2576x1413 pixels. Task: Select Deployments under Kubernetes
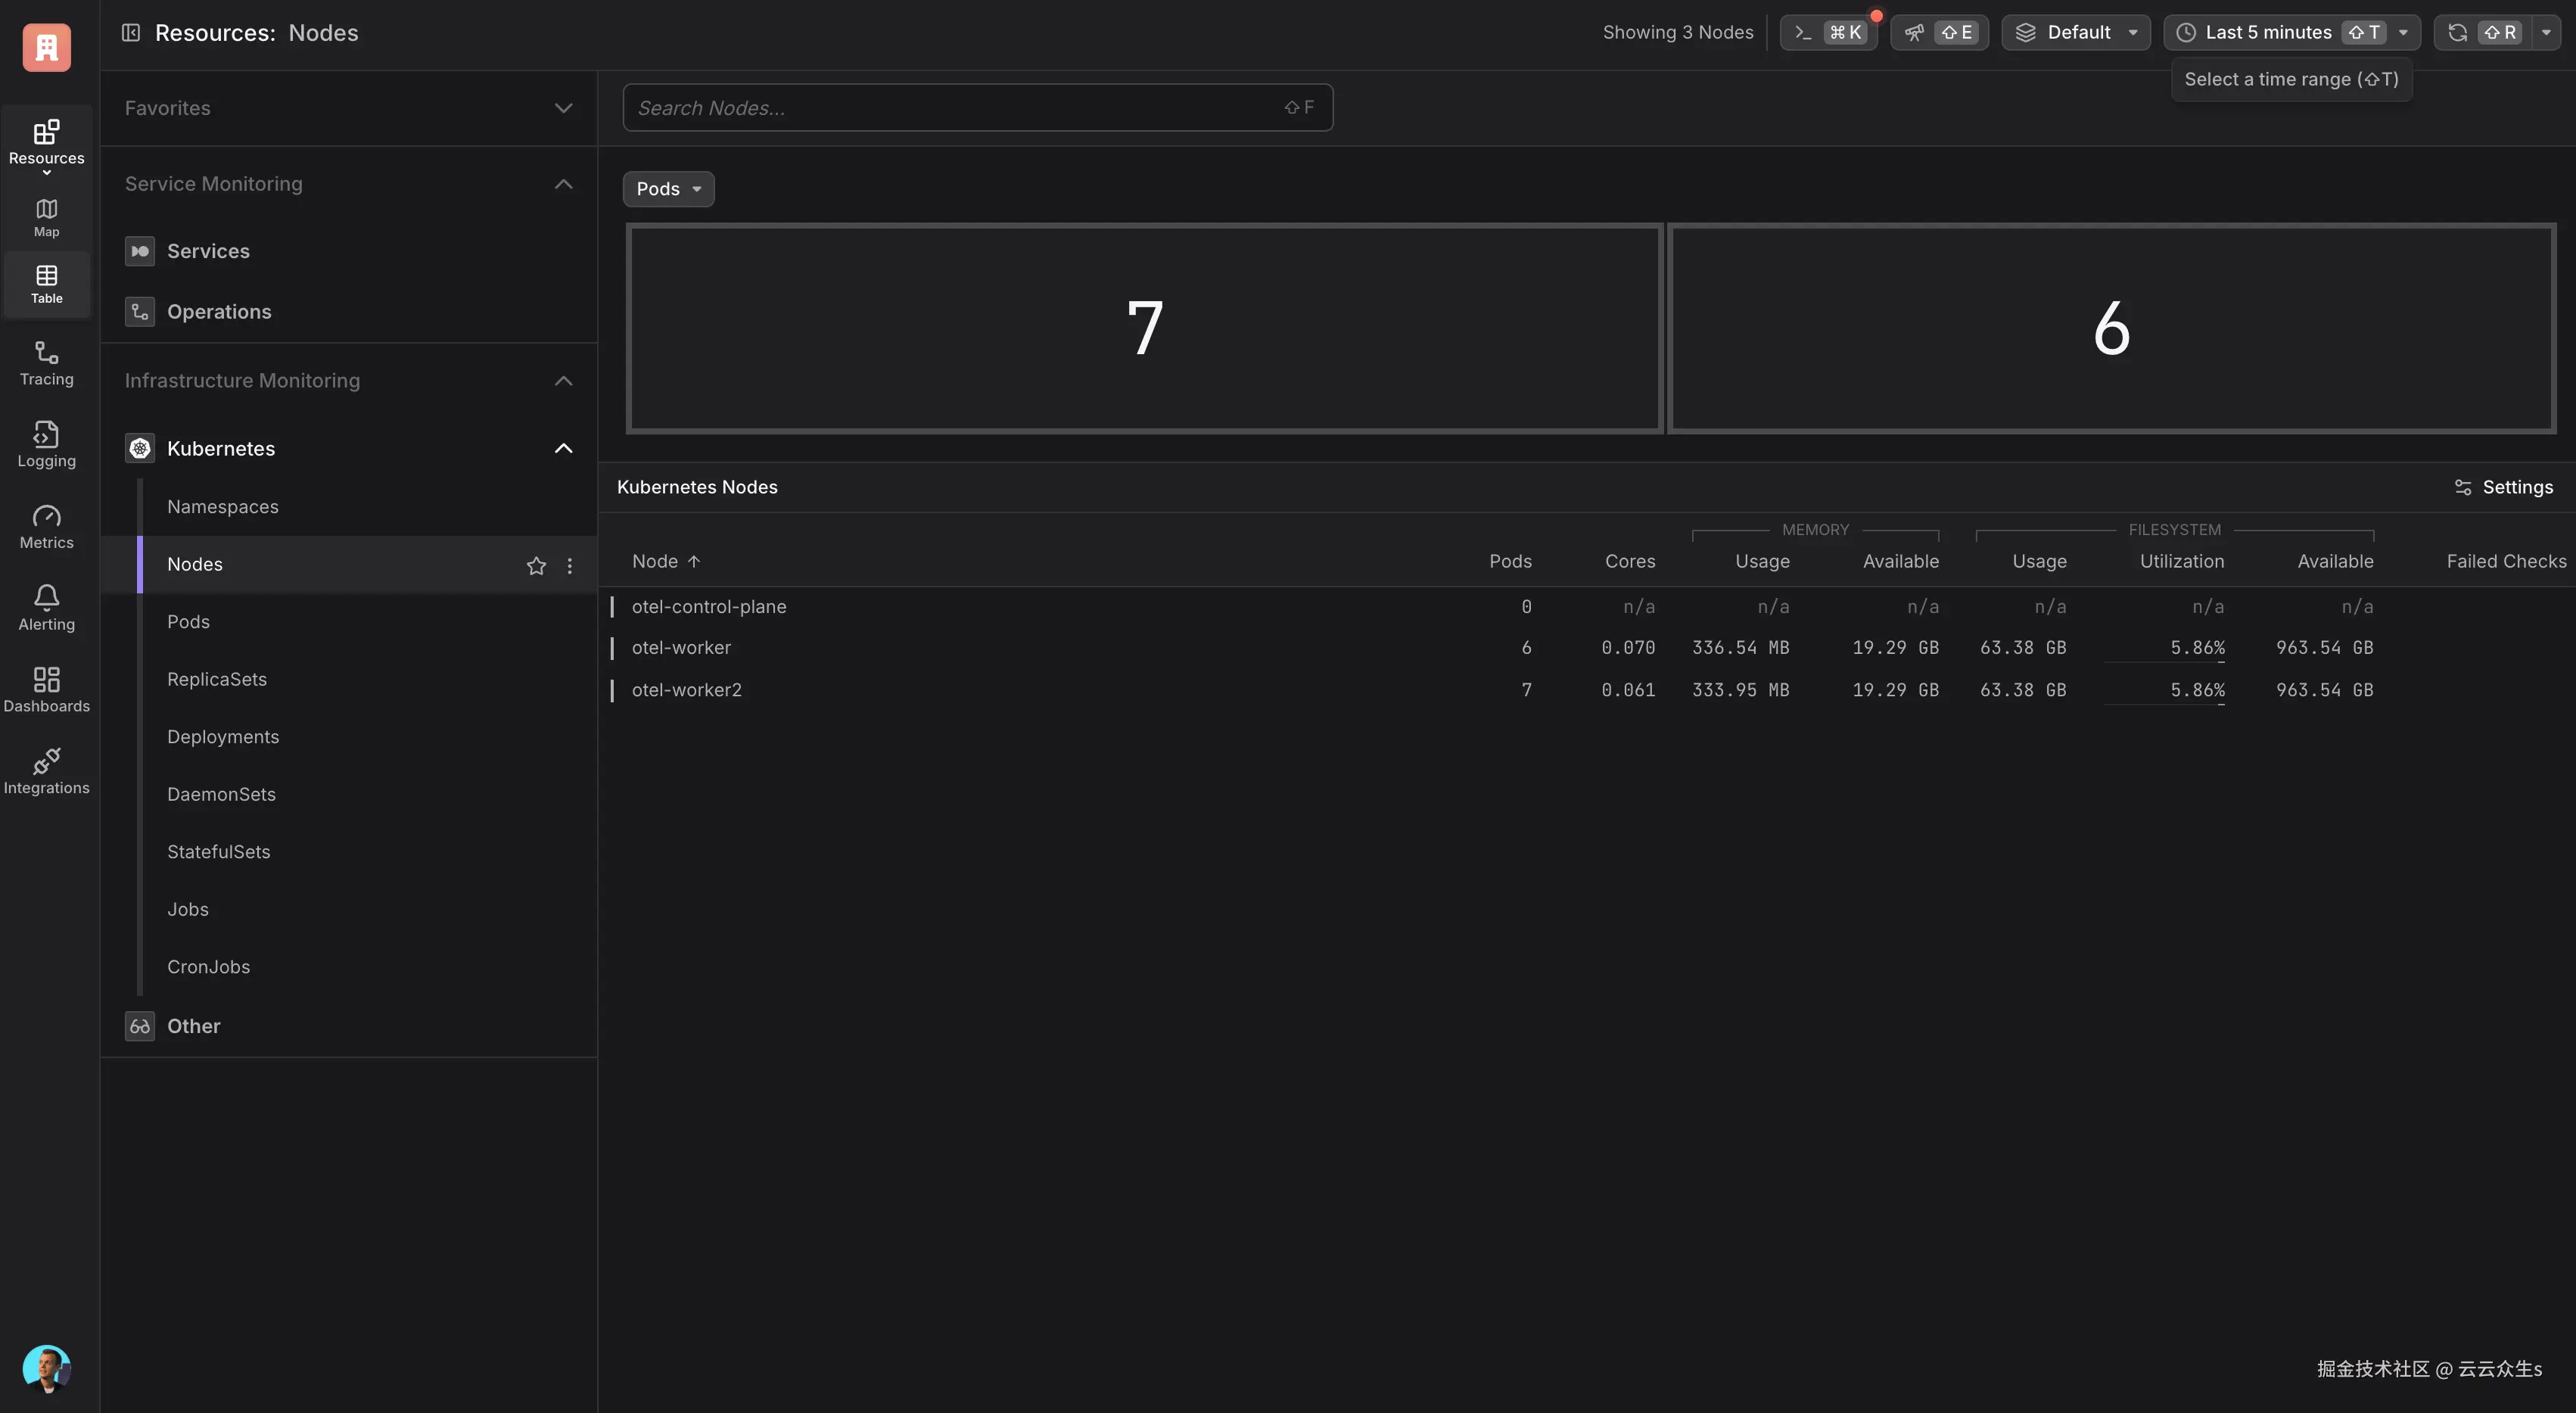click(x=223, y=737)
